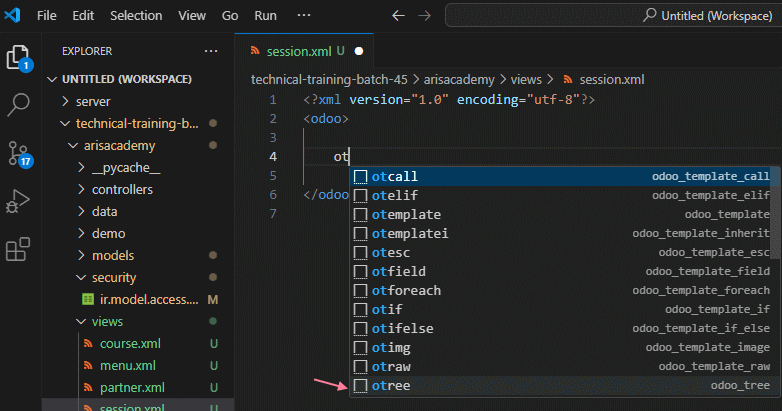Click the XML icon of partner.xml
Viewport: 782px width, 411px height.
coord(88,388)
